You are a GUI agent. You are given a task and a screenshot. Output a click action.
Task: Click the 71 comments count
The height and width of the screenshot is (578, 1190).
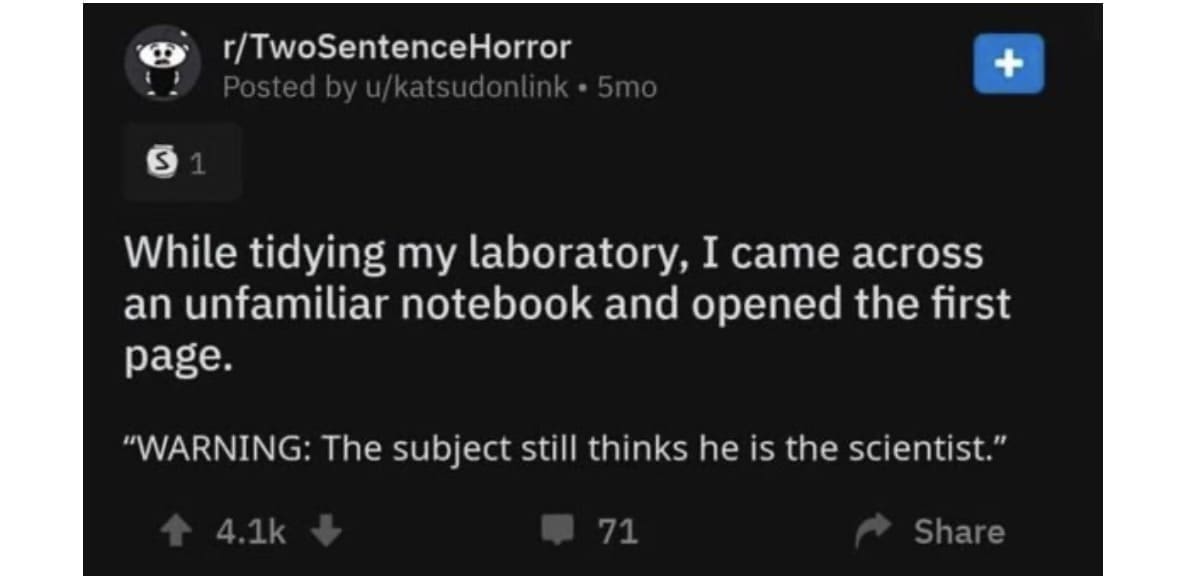[x=618, y=531]
